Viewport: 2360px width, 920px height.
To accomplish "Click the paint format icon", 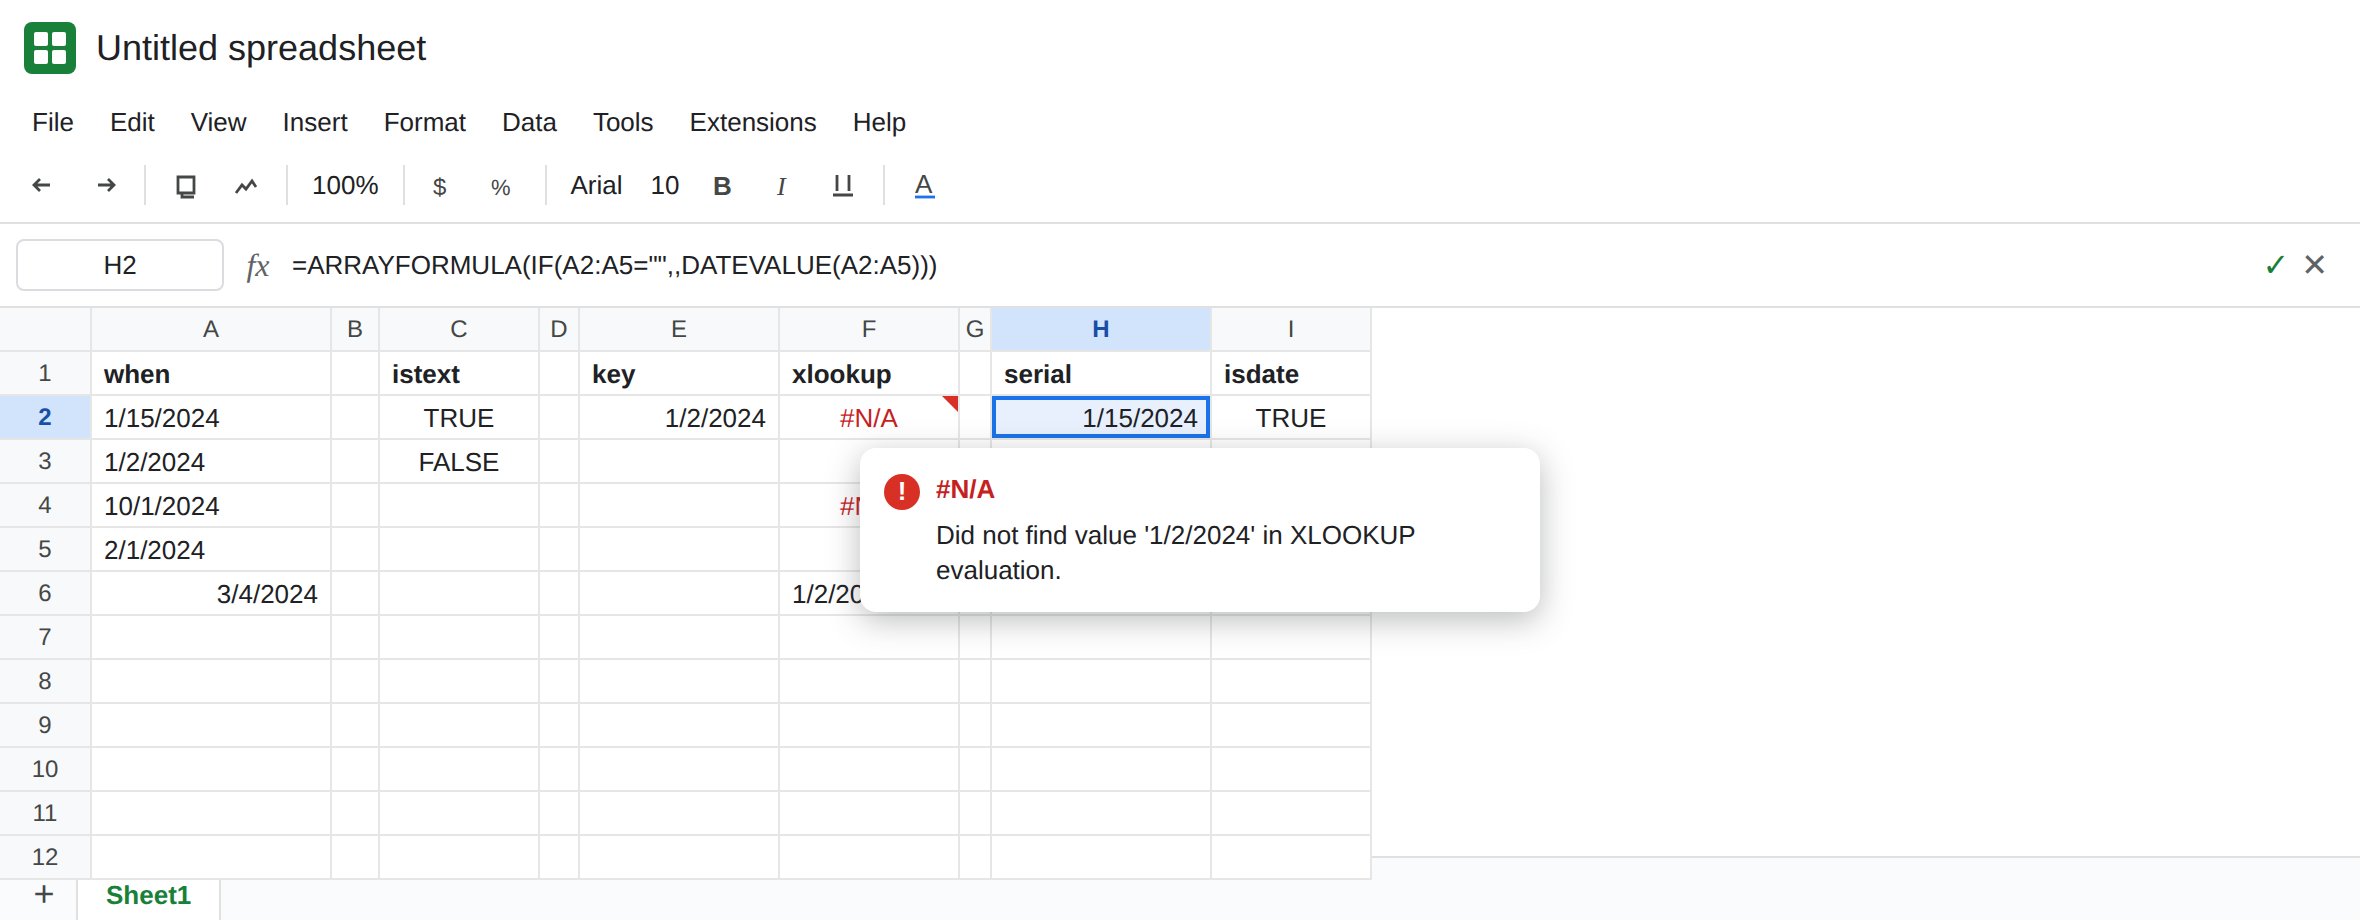I will [x=246, y=186].
